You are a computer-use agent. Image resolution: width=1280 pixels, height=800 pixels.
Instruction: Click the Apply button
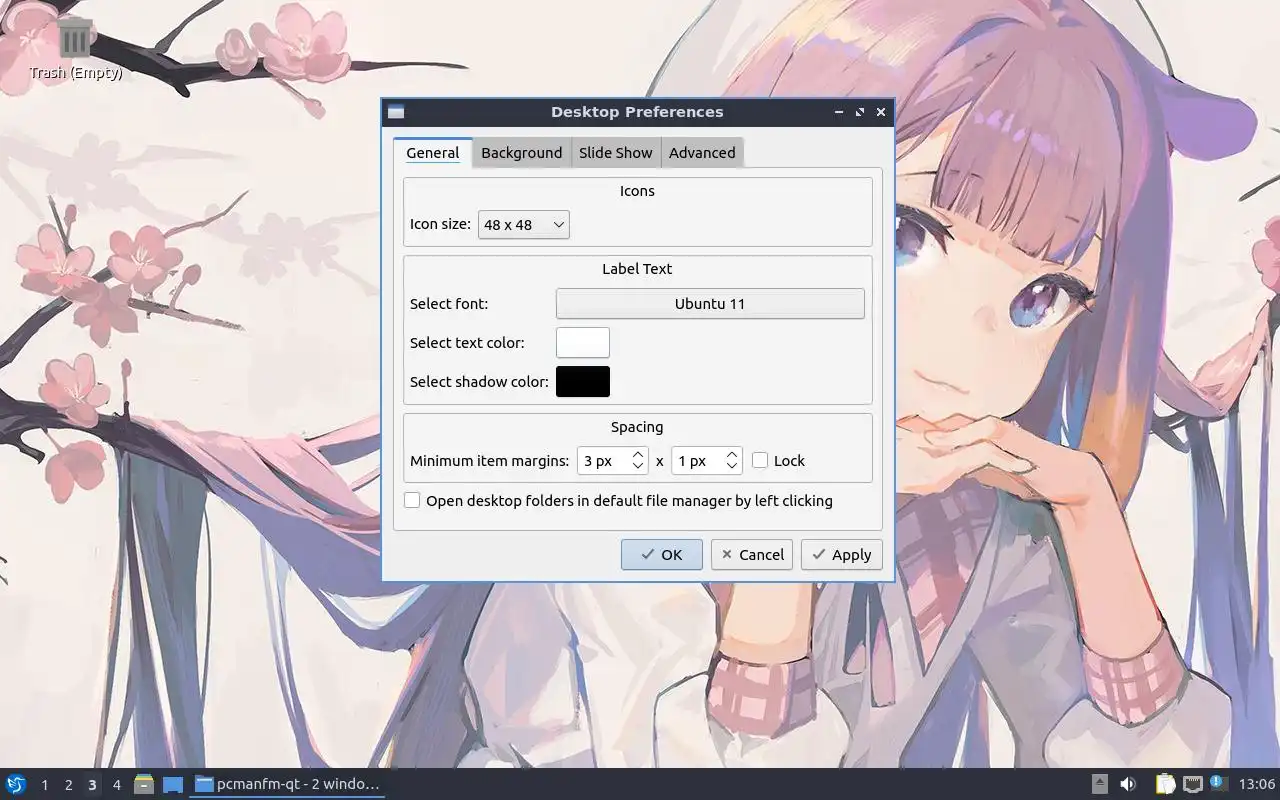click(x=841, y=555)
